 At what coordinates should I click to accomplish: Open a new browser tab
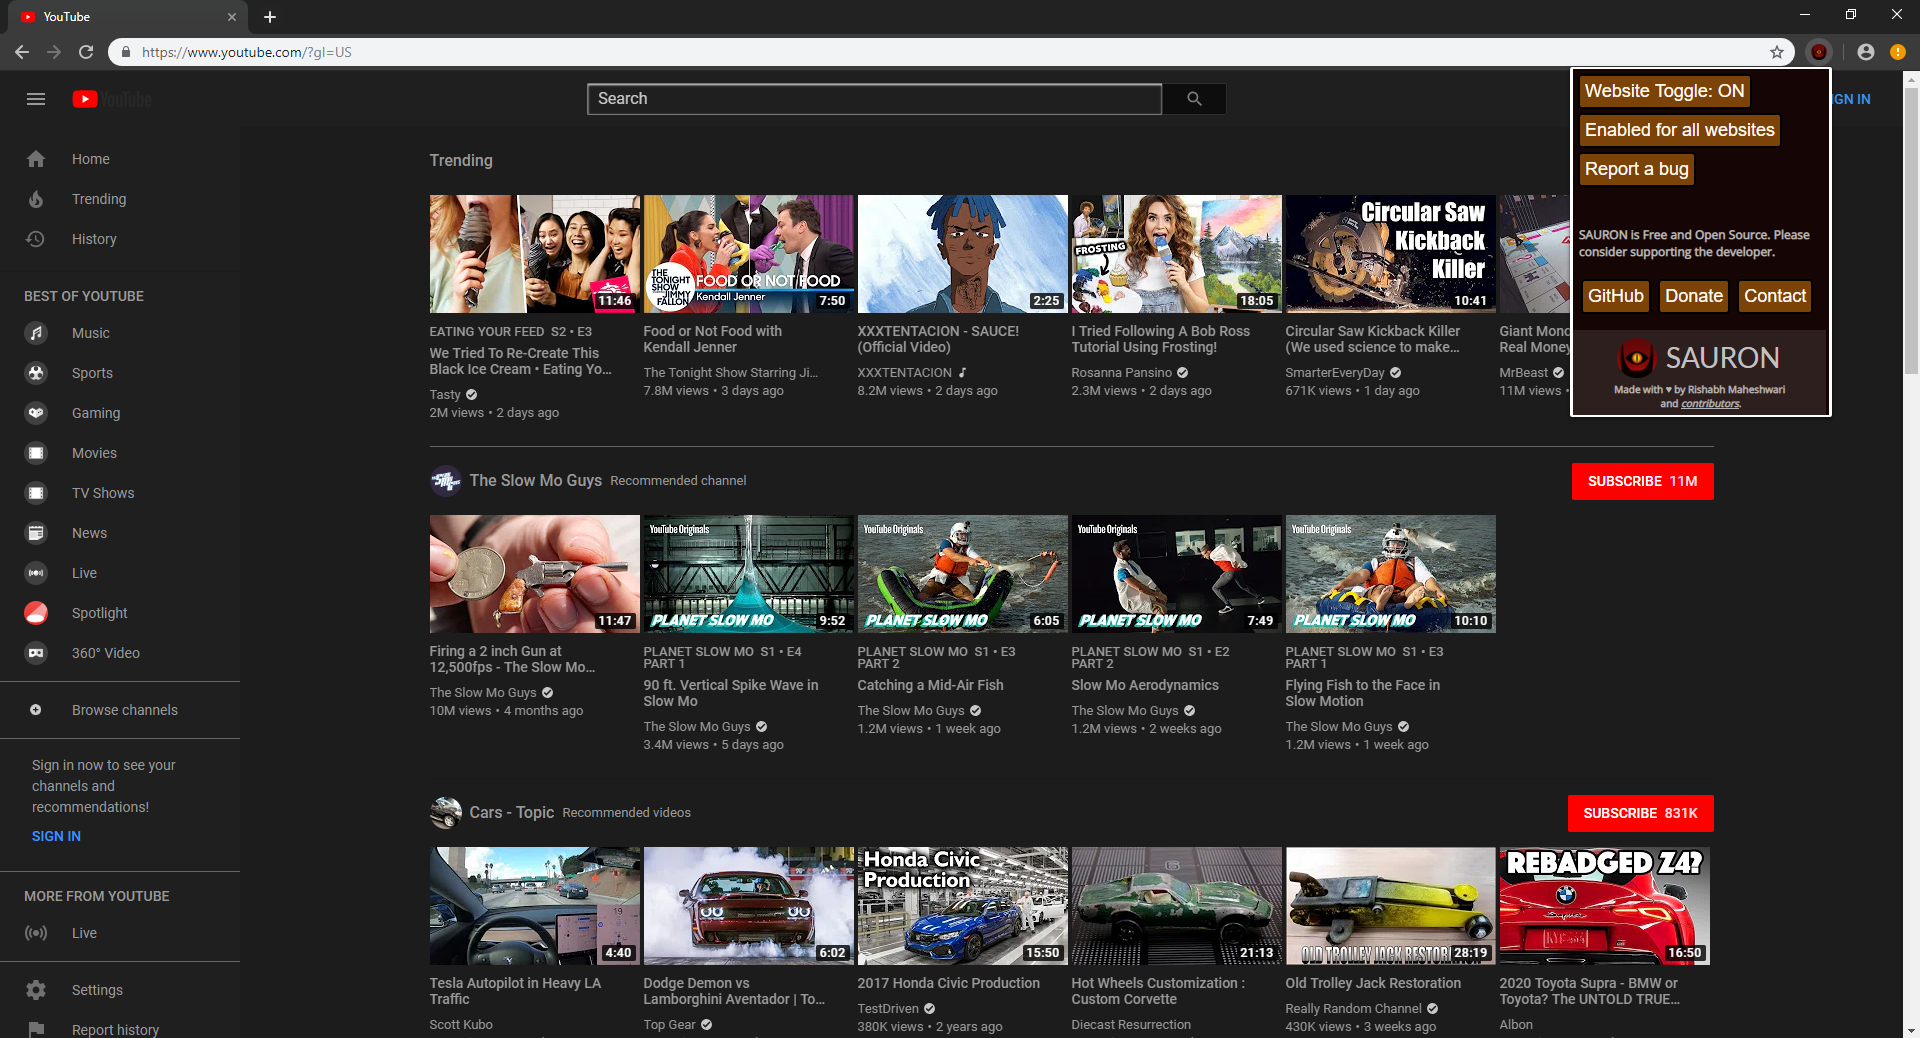270,17
